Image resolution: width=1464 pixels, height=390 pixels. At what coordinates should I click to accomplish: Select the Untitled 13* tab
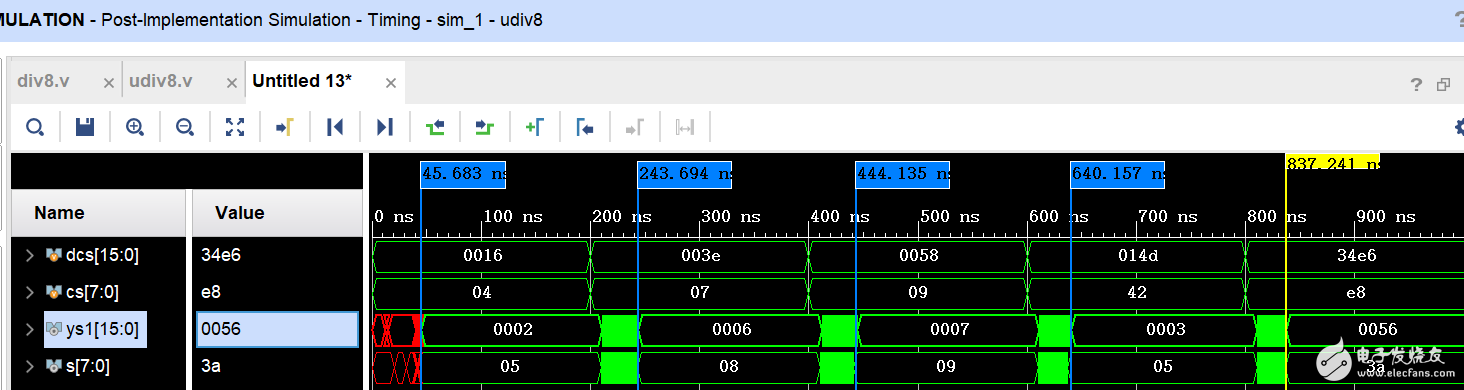pyautogui.click(x=302, y=81)
